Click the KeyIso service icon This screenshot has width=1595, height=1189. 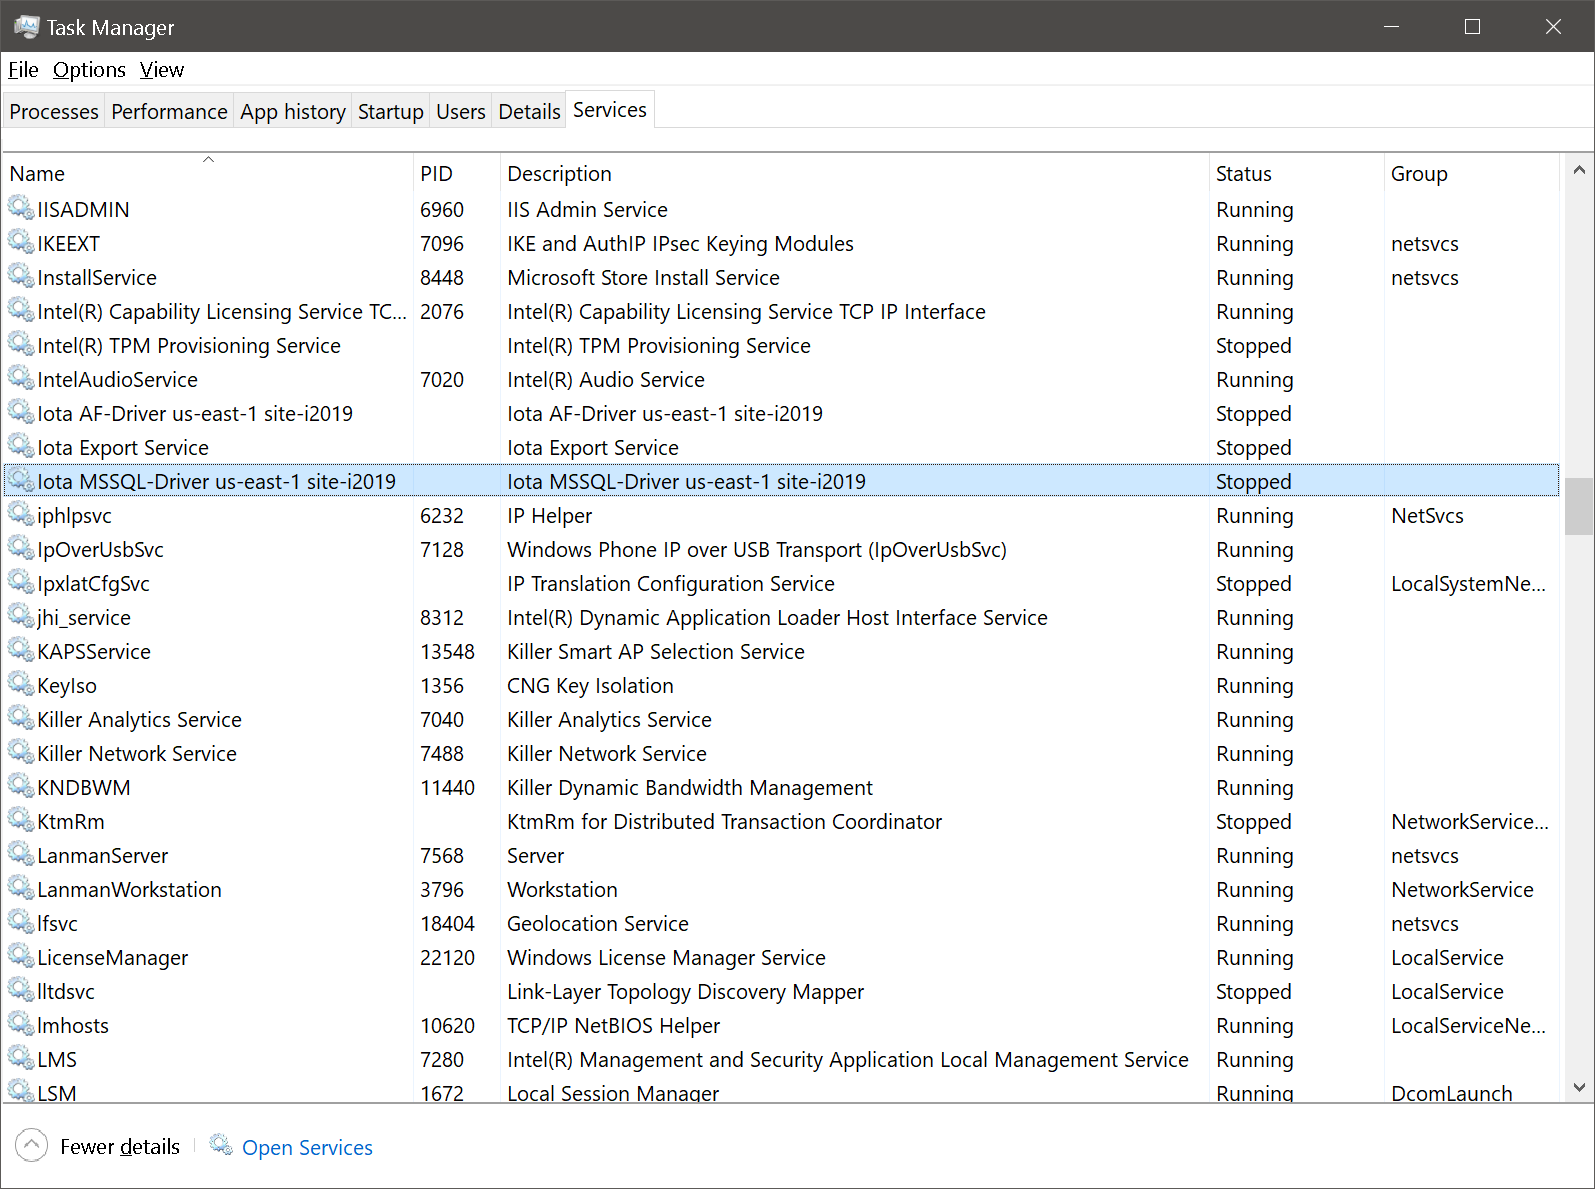coord(21,684)
